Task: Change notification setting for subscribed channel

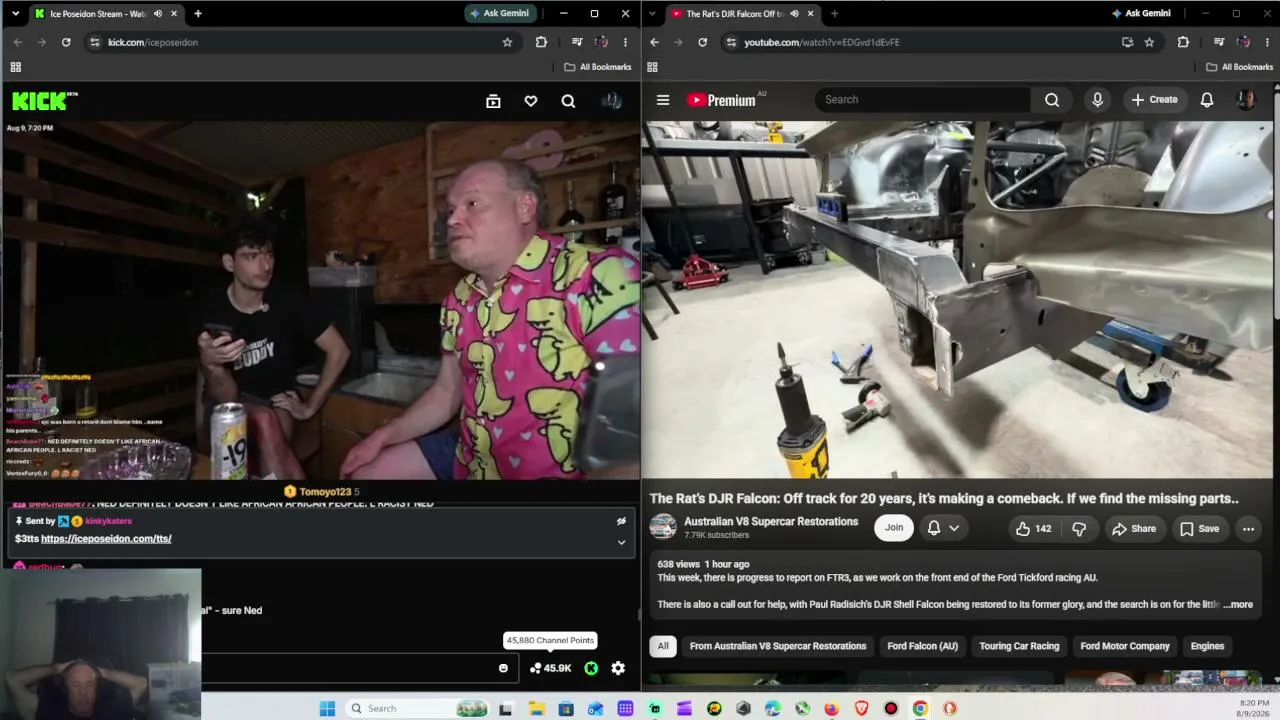Action: pyautogui.click(x=943, y=528)
